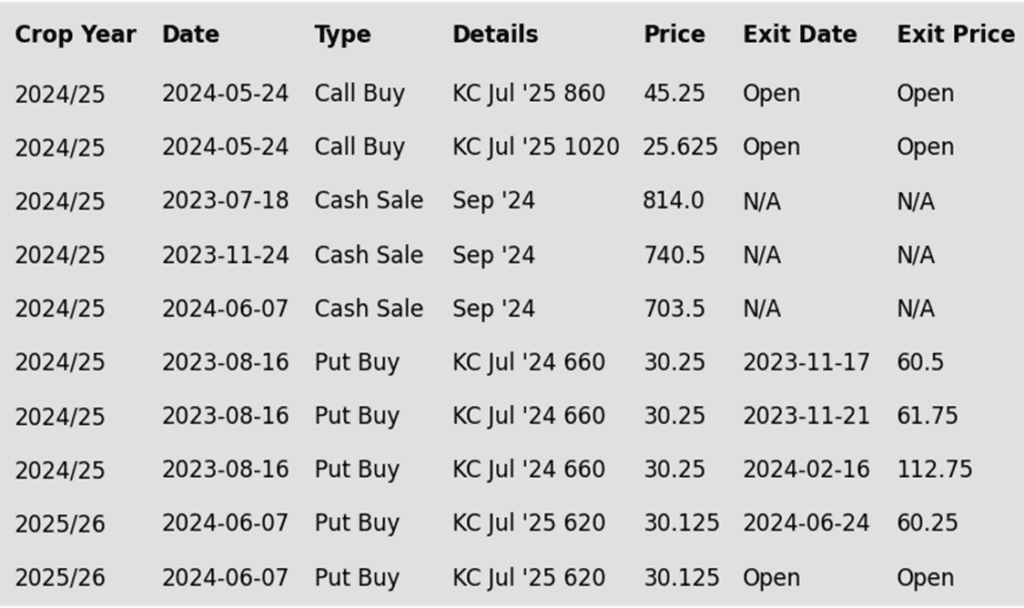Viewport: 1024px width, 608px height.
Task: Click the Price column header
Action: coord(674,35)
